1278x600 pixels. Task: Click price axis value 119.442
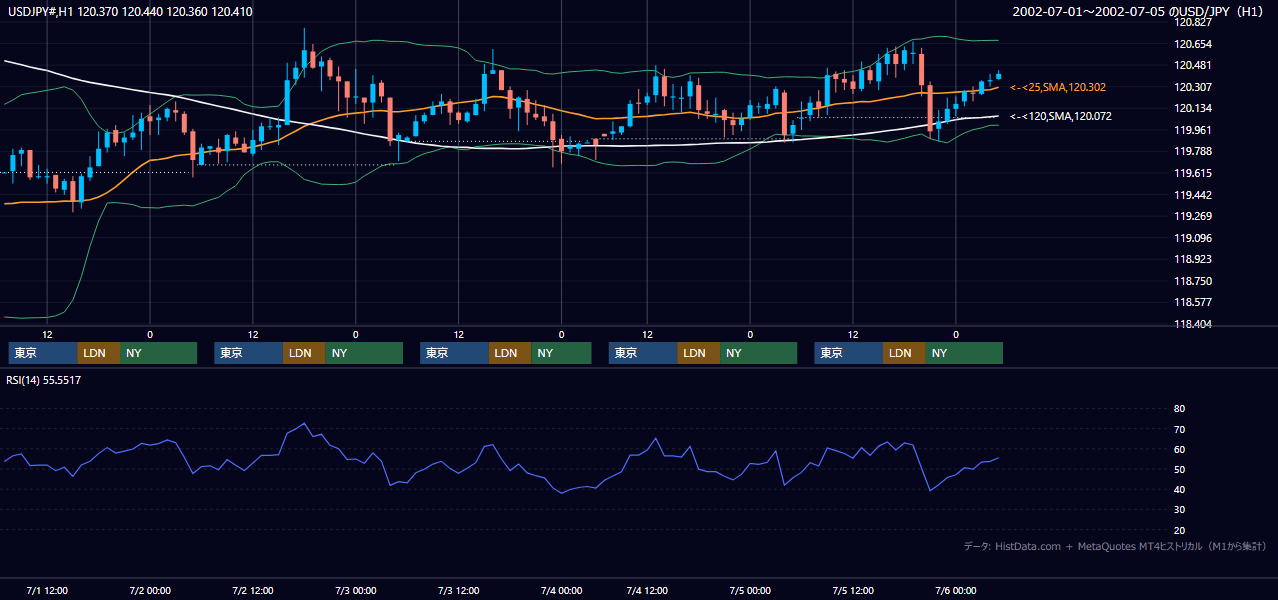pos(1195,195)
